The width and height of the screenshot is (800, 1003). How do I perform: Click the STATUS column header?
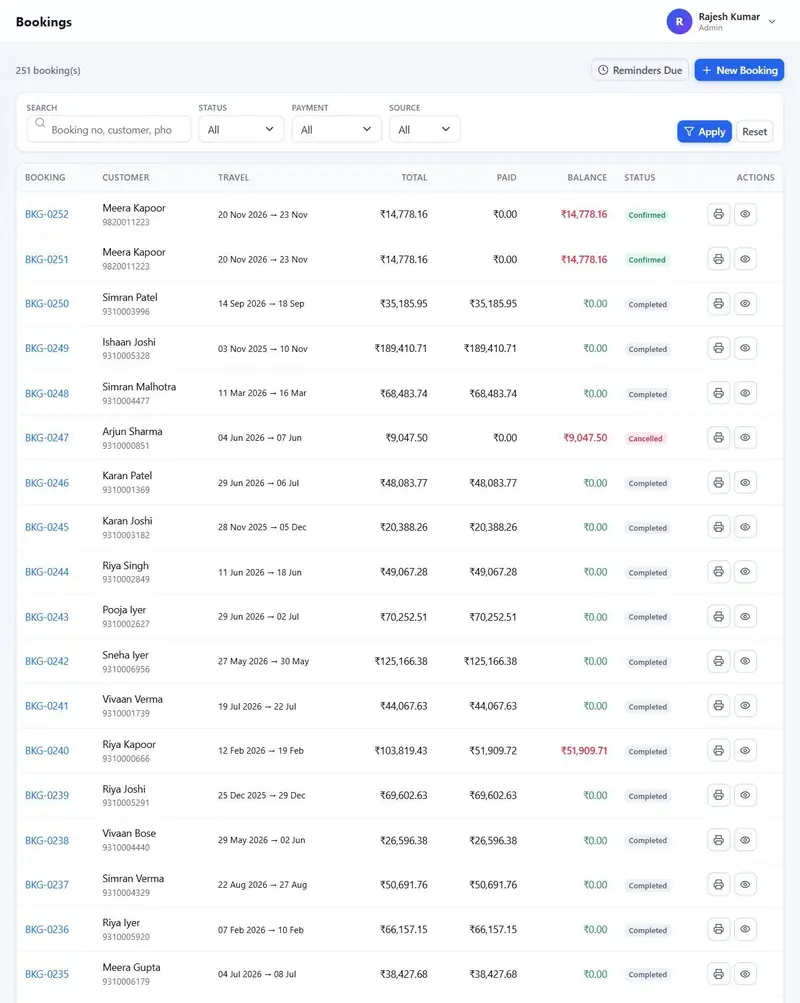pos(639,177)
